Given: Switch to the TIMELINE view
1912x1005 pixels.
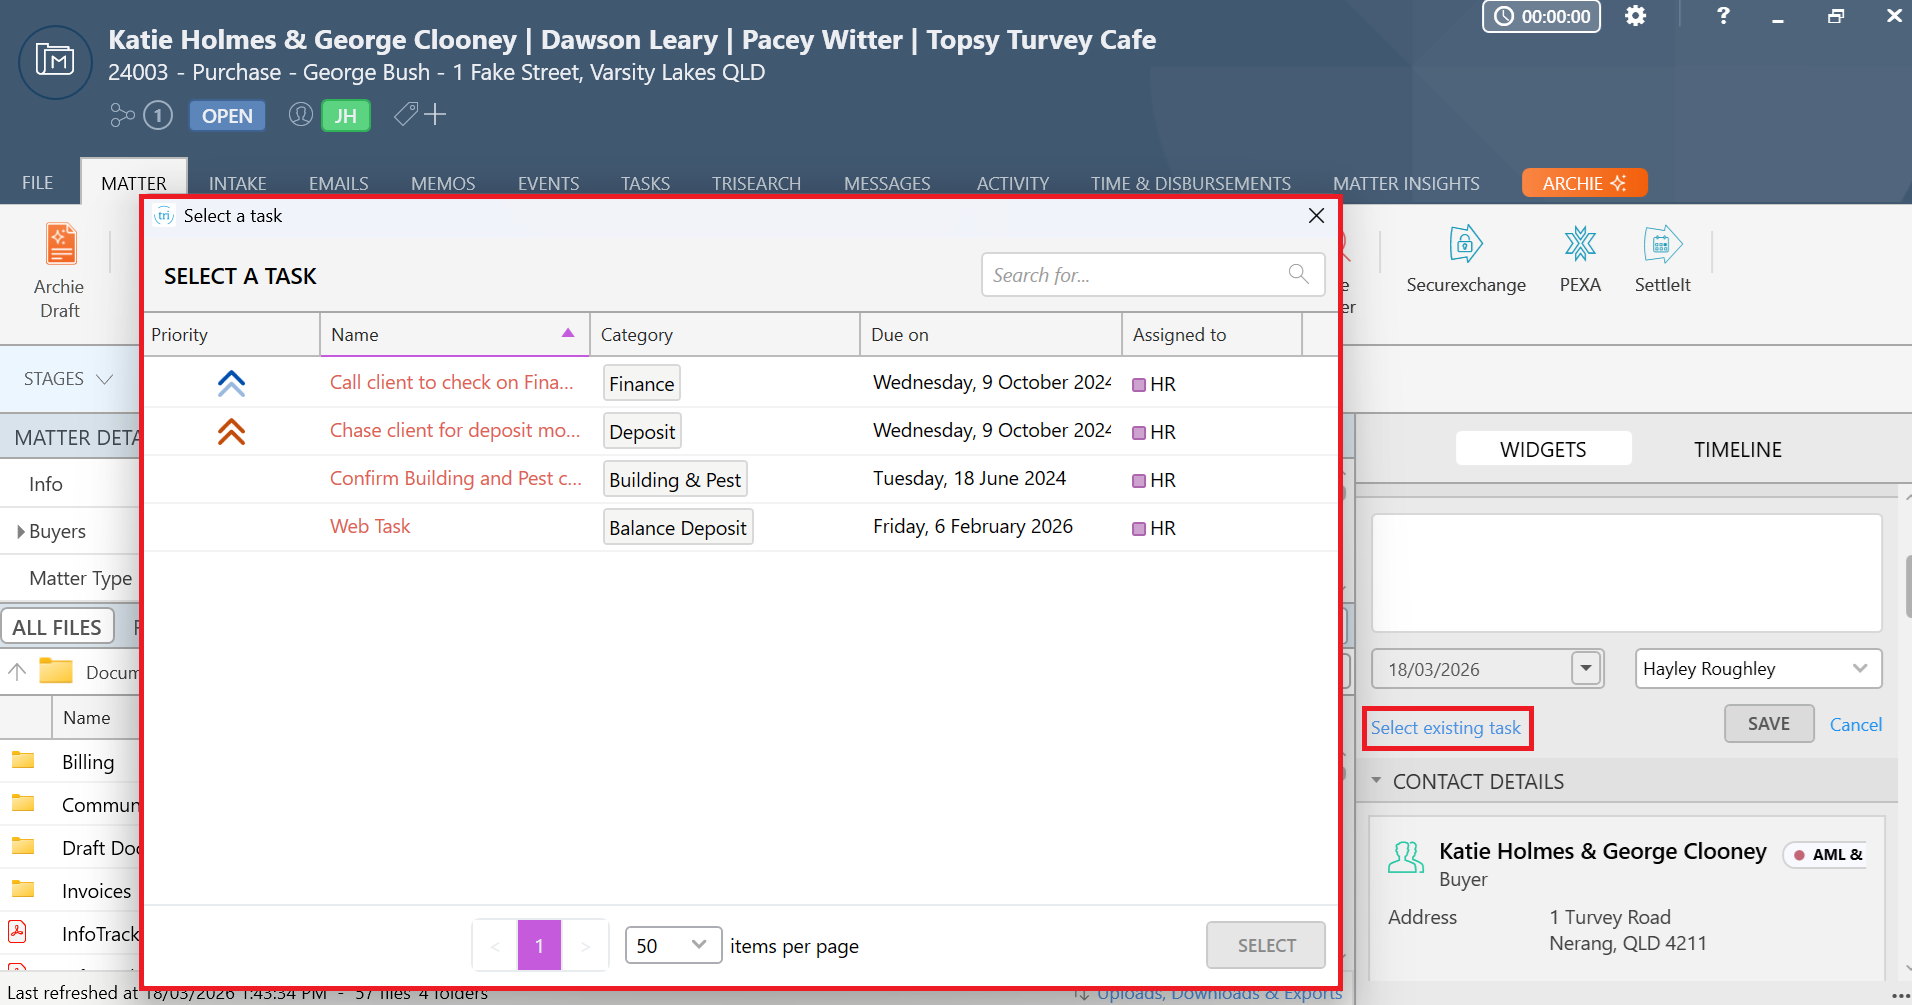Looking at the screenshot, I should 1737,450.
